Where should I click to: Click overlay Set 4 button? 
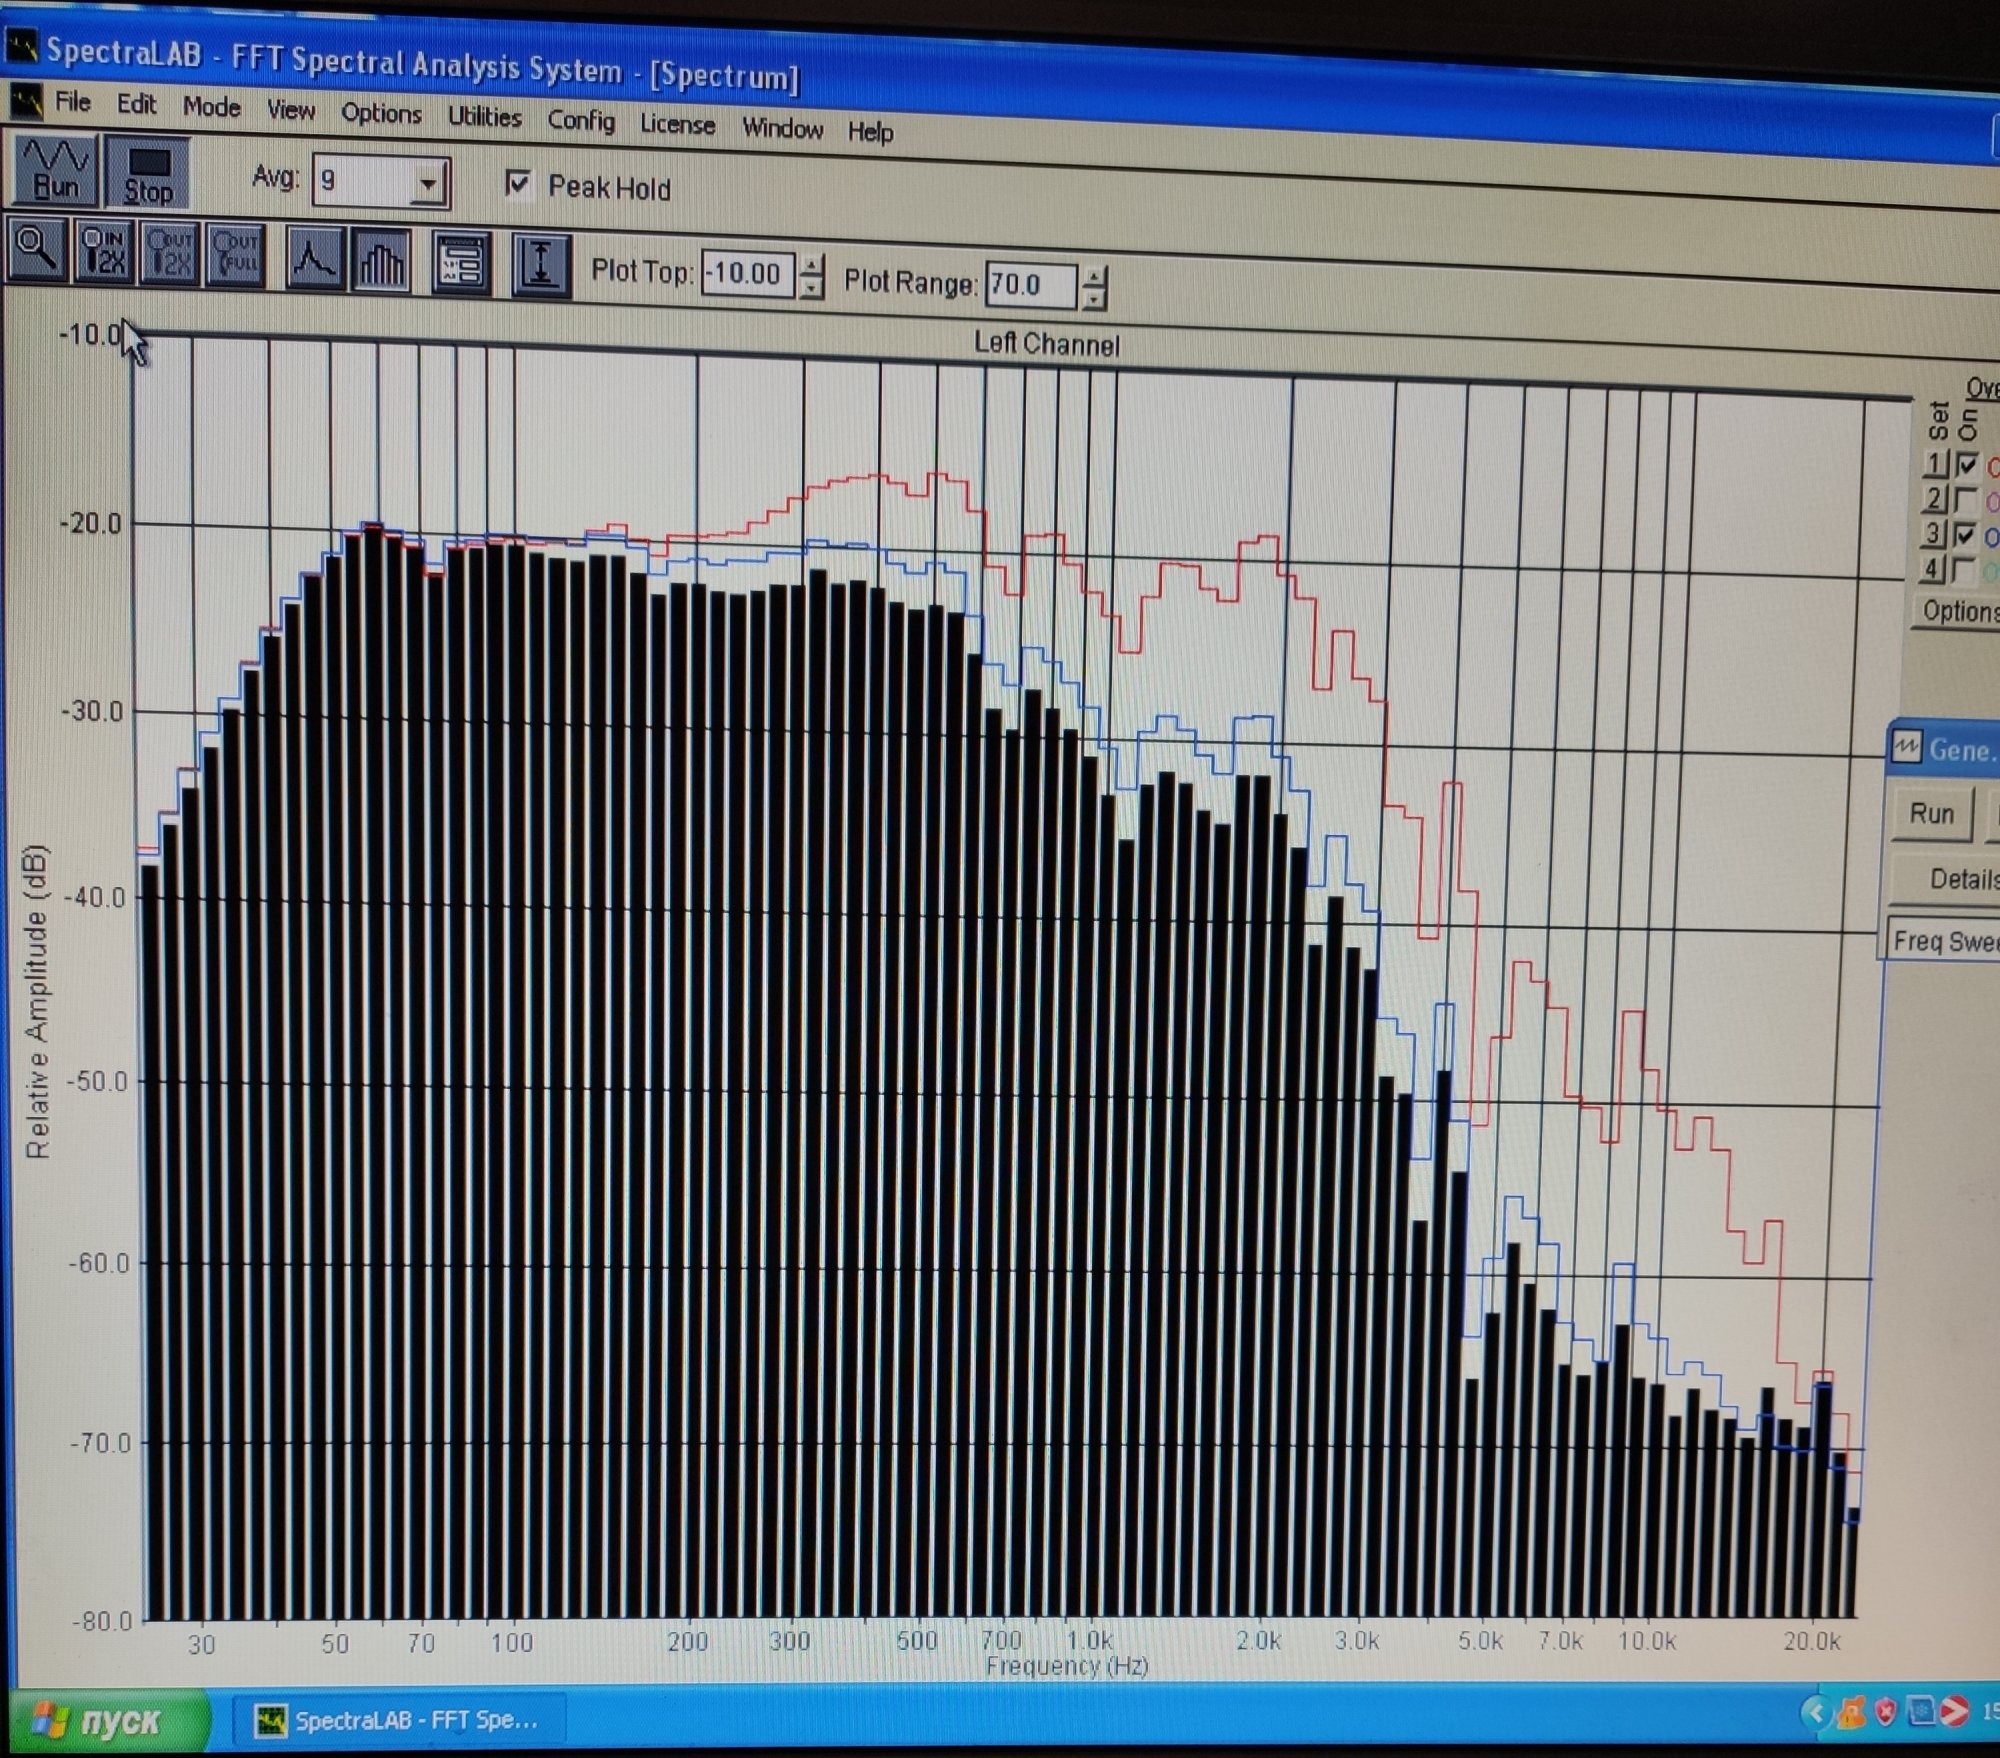1930,568
